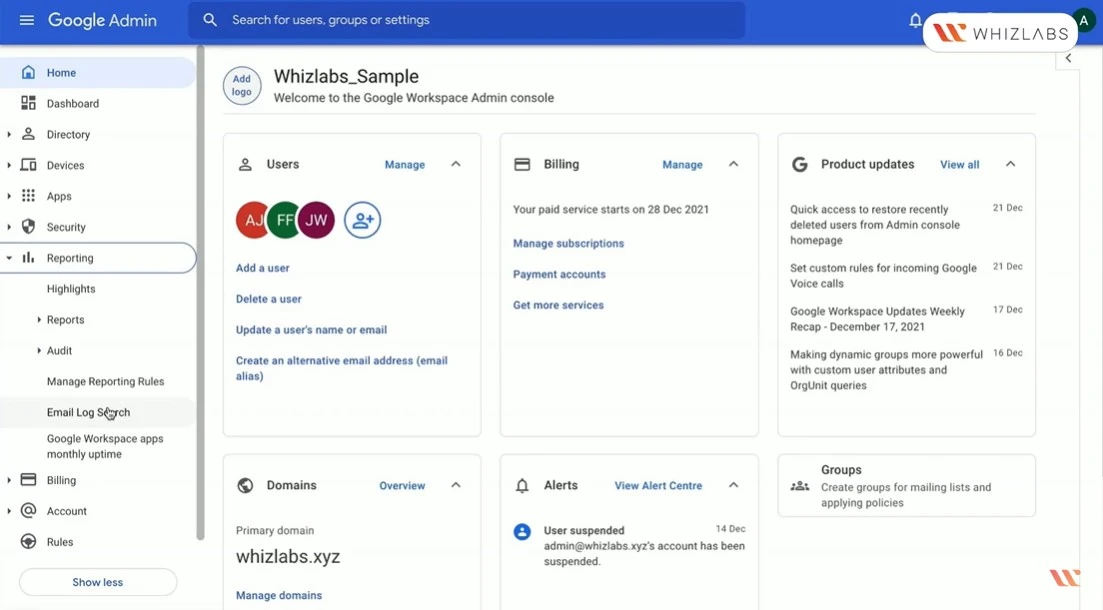Expand the Directory tree arrow
The image size is (1103, 610).
coord(8,134)
